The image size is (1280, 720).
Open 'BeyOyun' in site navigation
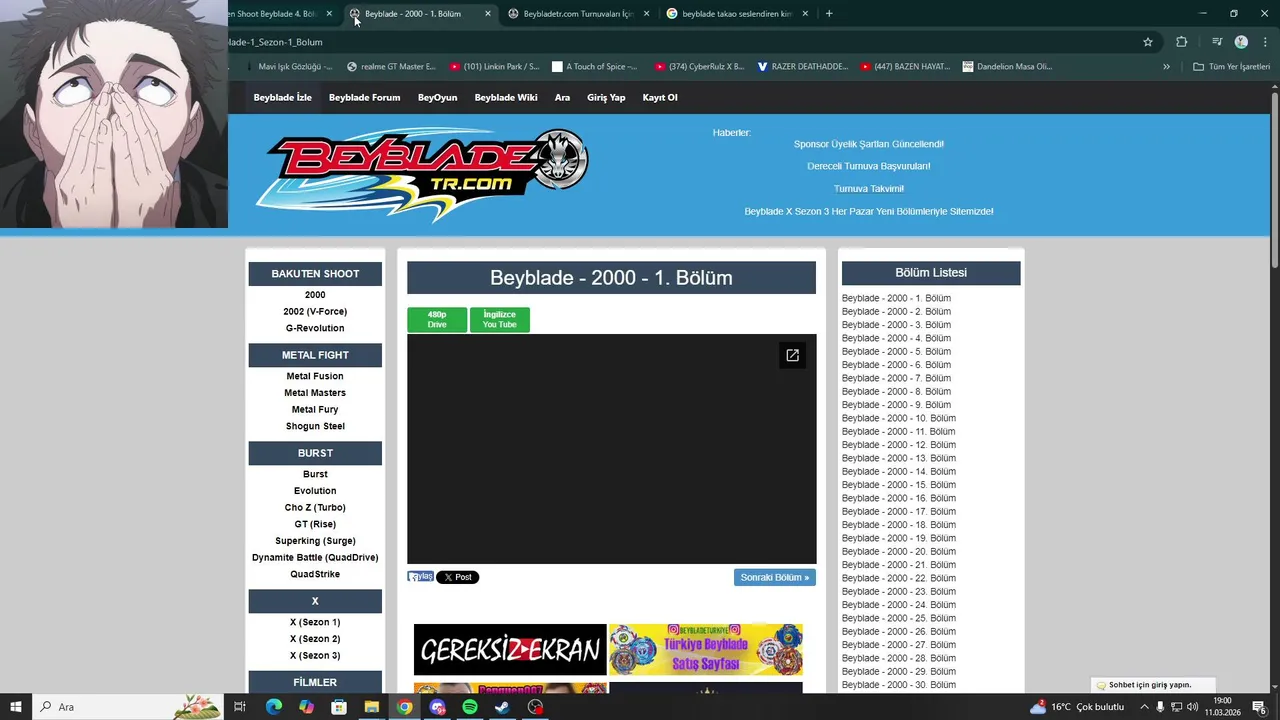[x=437, y=98]
